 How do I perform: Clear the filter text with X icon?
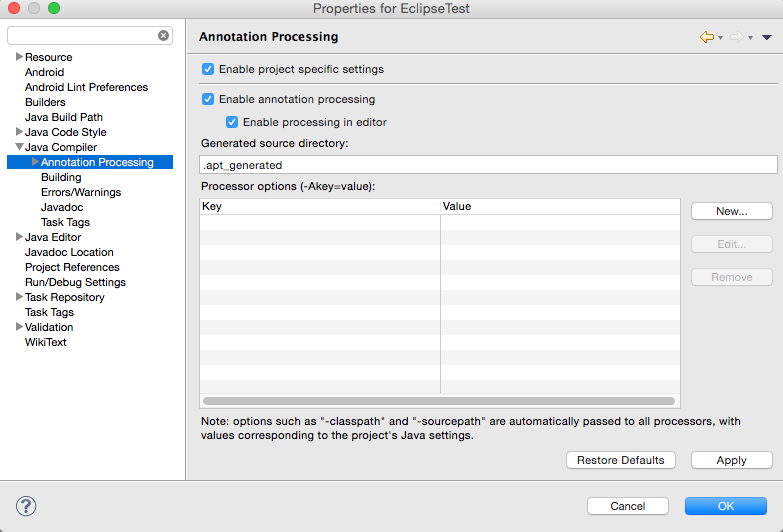pos(164,35)
